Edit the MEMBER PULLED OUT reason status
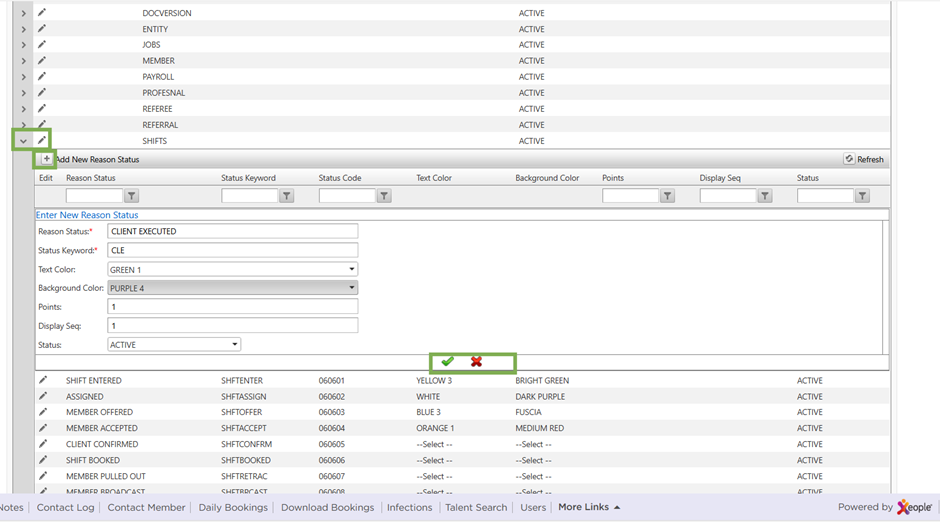This screenshot has width=940, height=522. 43,476
